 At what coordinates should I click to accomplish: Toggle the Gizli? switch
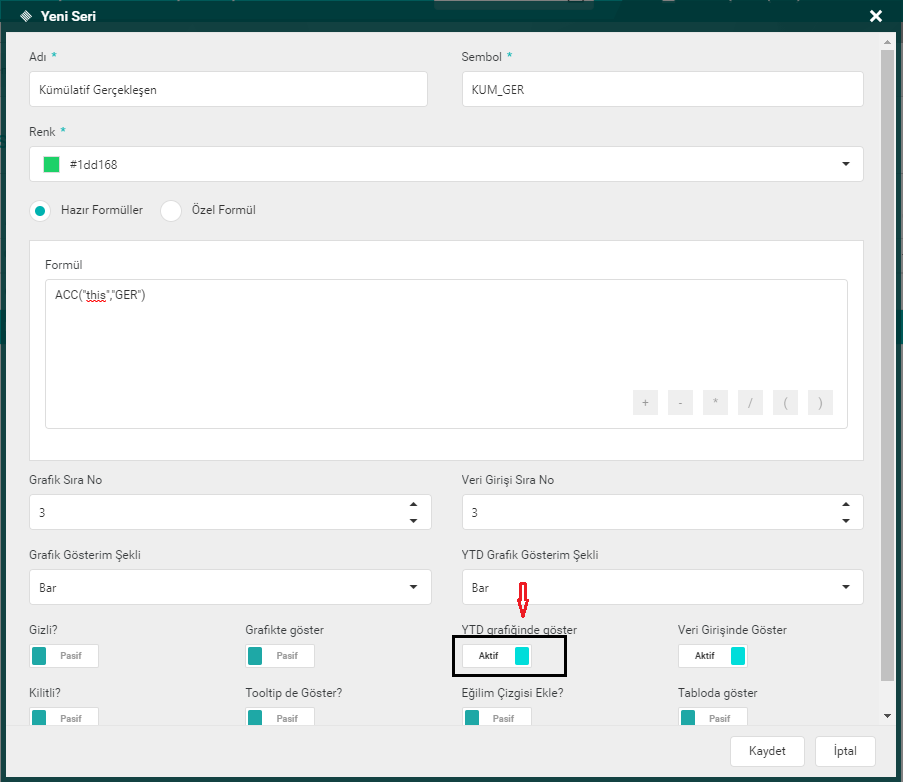(65, 656)
